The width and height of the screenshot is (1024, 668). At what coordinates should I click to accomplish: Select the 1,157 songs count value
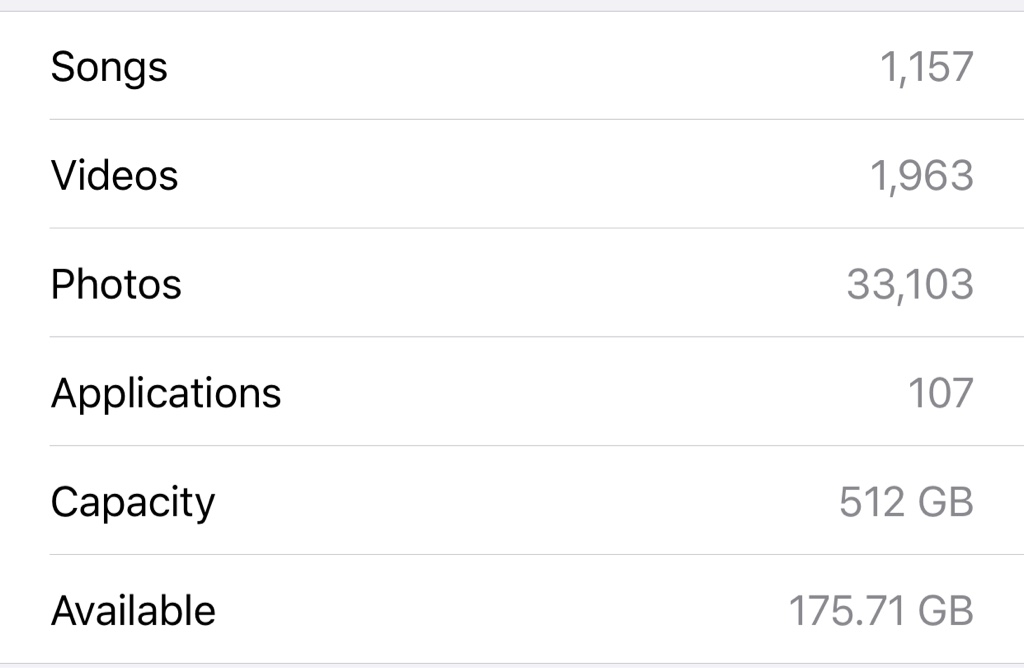(x=927, y=67)
